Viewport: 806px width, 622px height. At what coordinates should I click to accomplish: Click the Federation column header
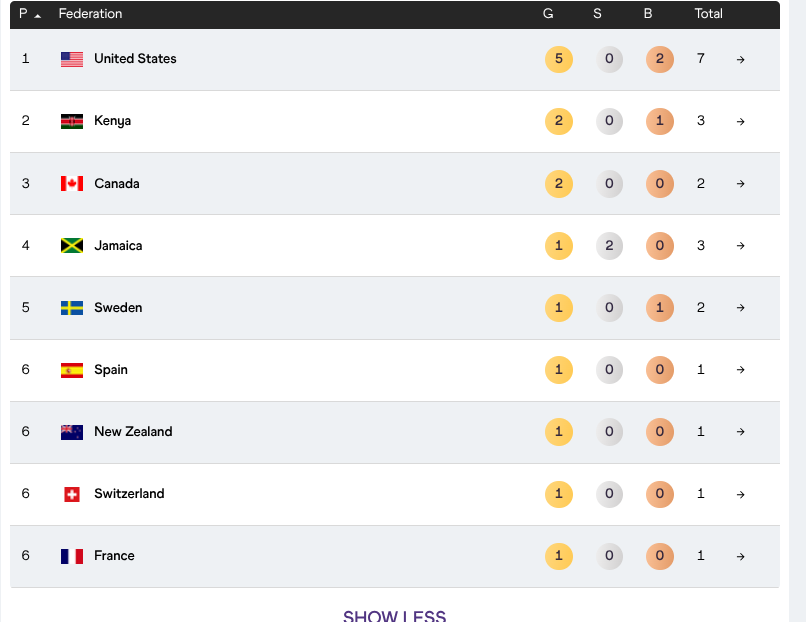pyautogui.click(x=90, y=14)
